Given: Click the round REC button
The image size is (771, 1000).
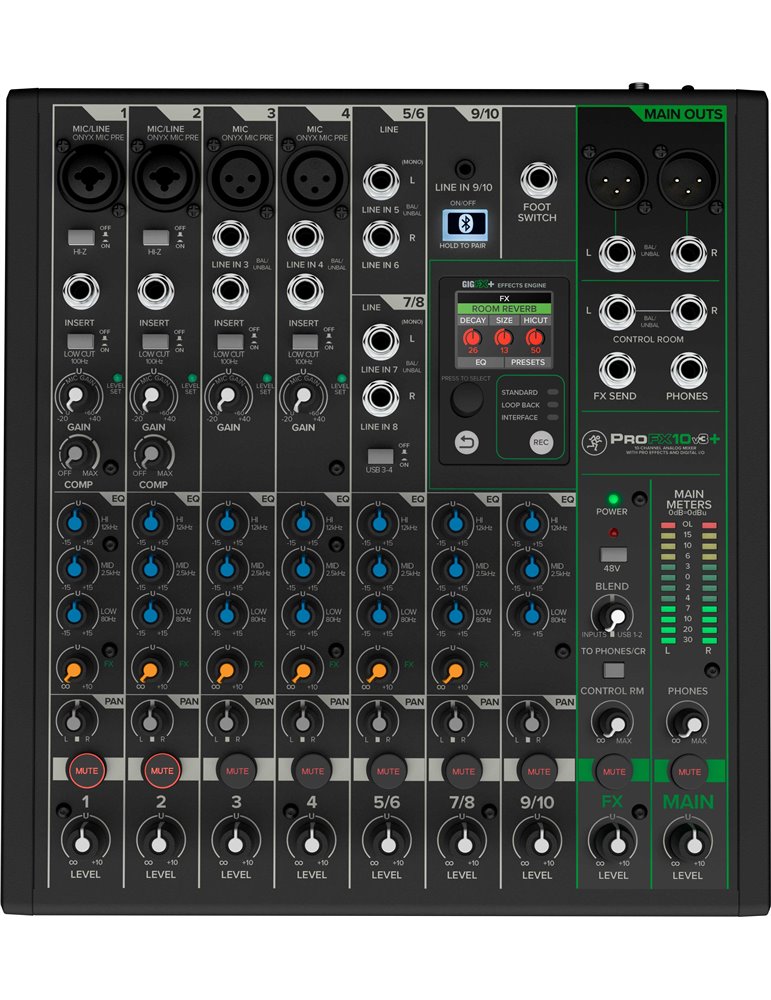Looking at the screenshot, I should (x=540, y=442).
